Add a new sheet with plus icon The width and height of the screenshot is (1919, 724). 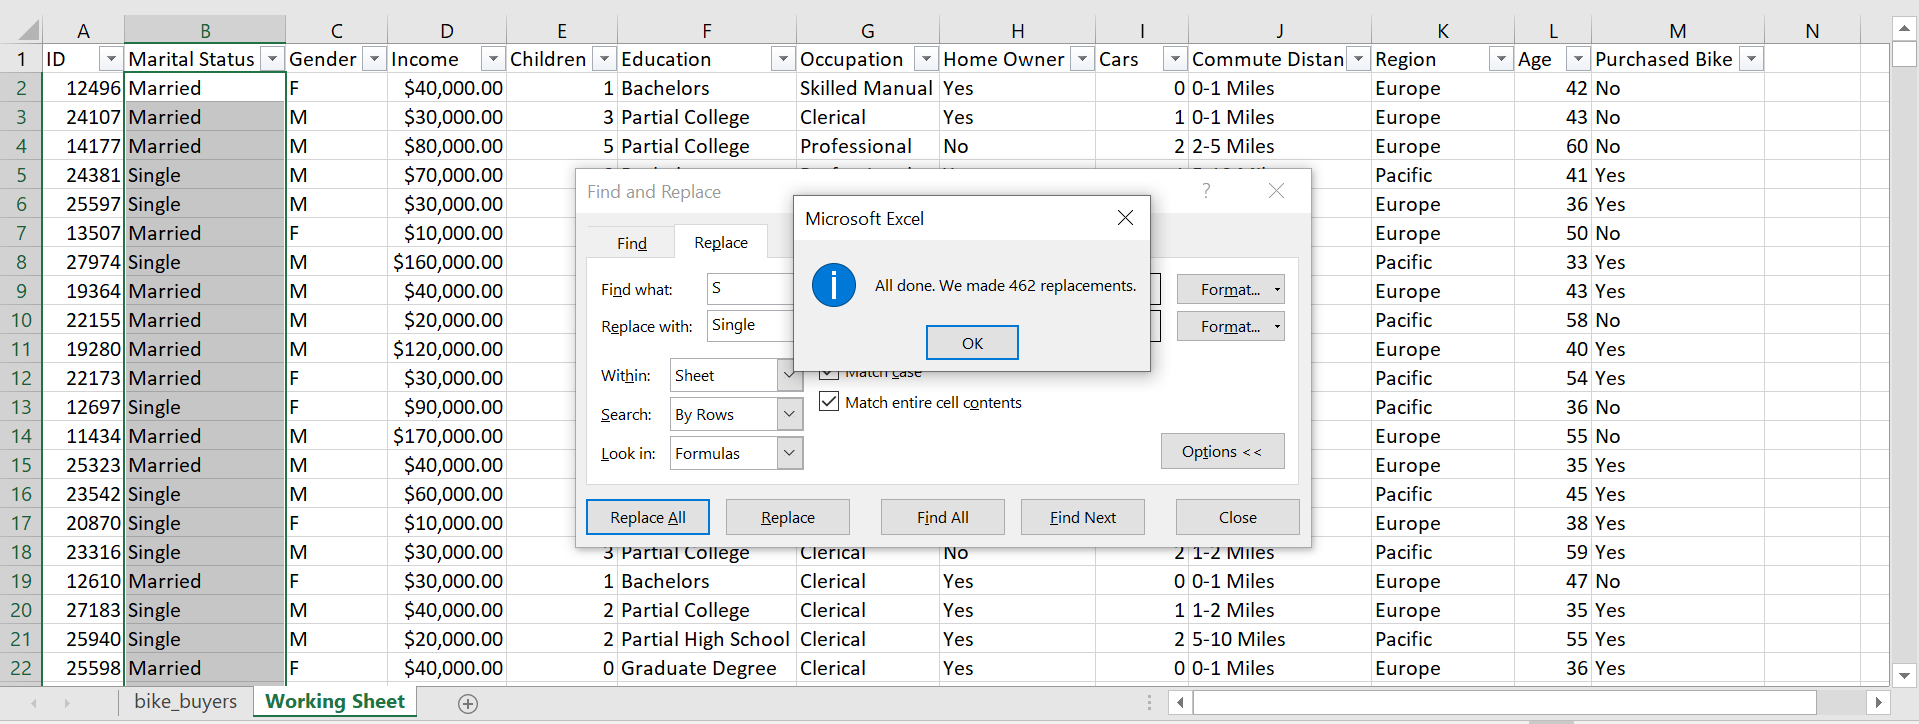pos(467,703)
